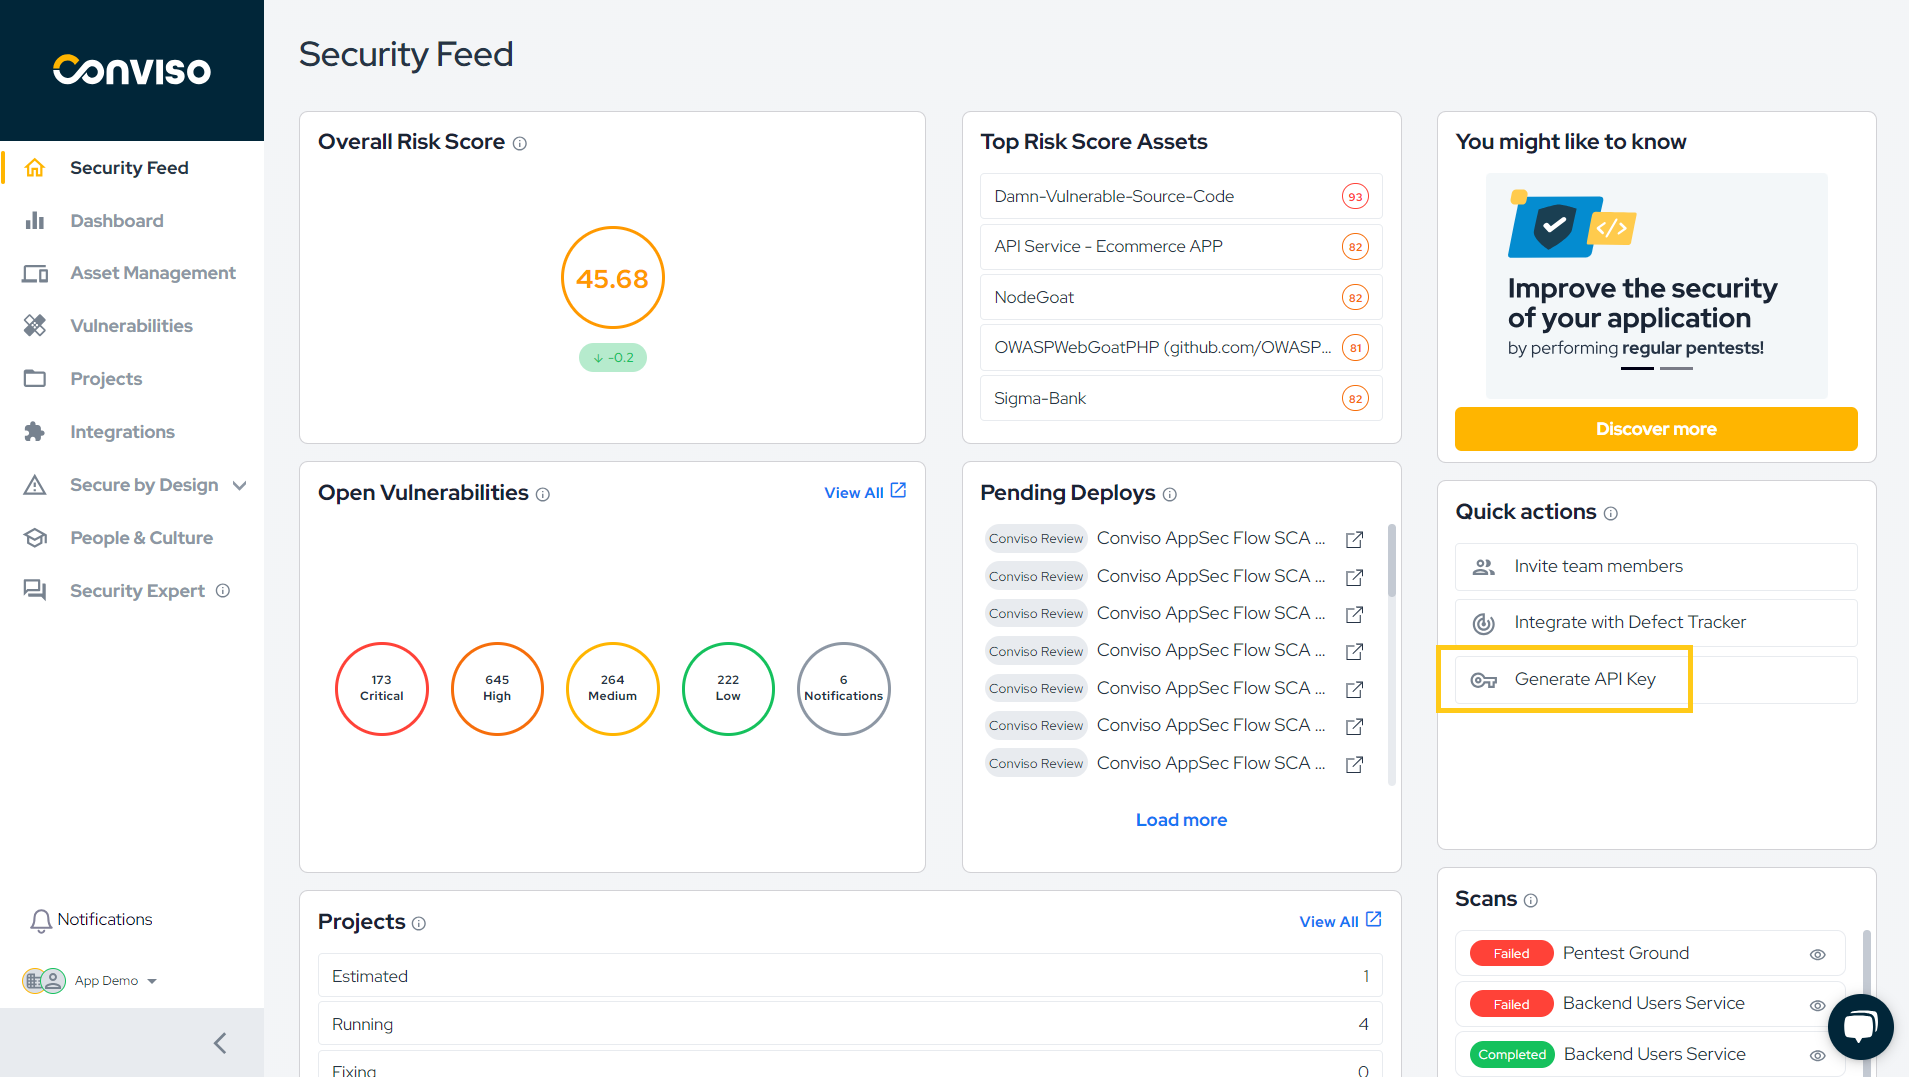Screen dimensions: 1909x1077
Task: Open Projects in the sidebar
Action: 106,379
